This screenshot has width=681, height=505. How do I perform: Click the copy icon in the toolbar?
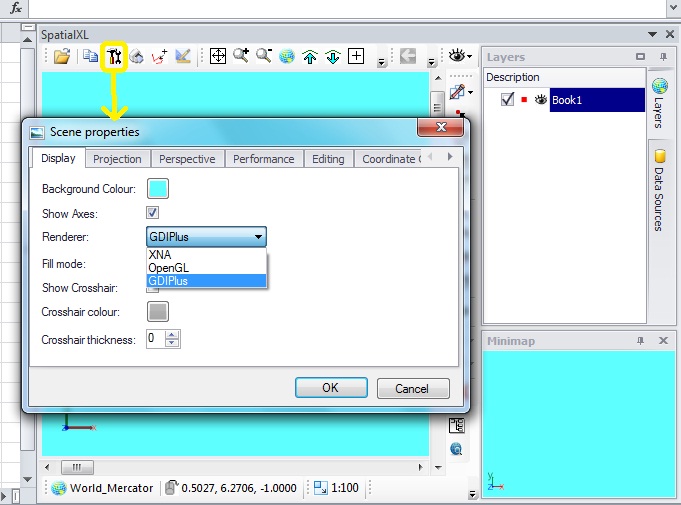[x=90, y=57]
